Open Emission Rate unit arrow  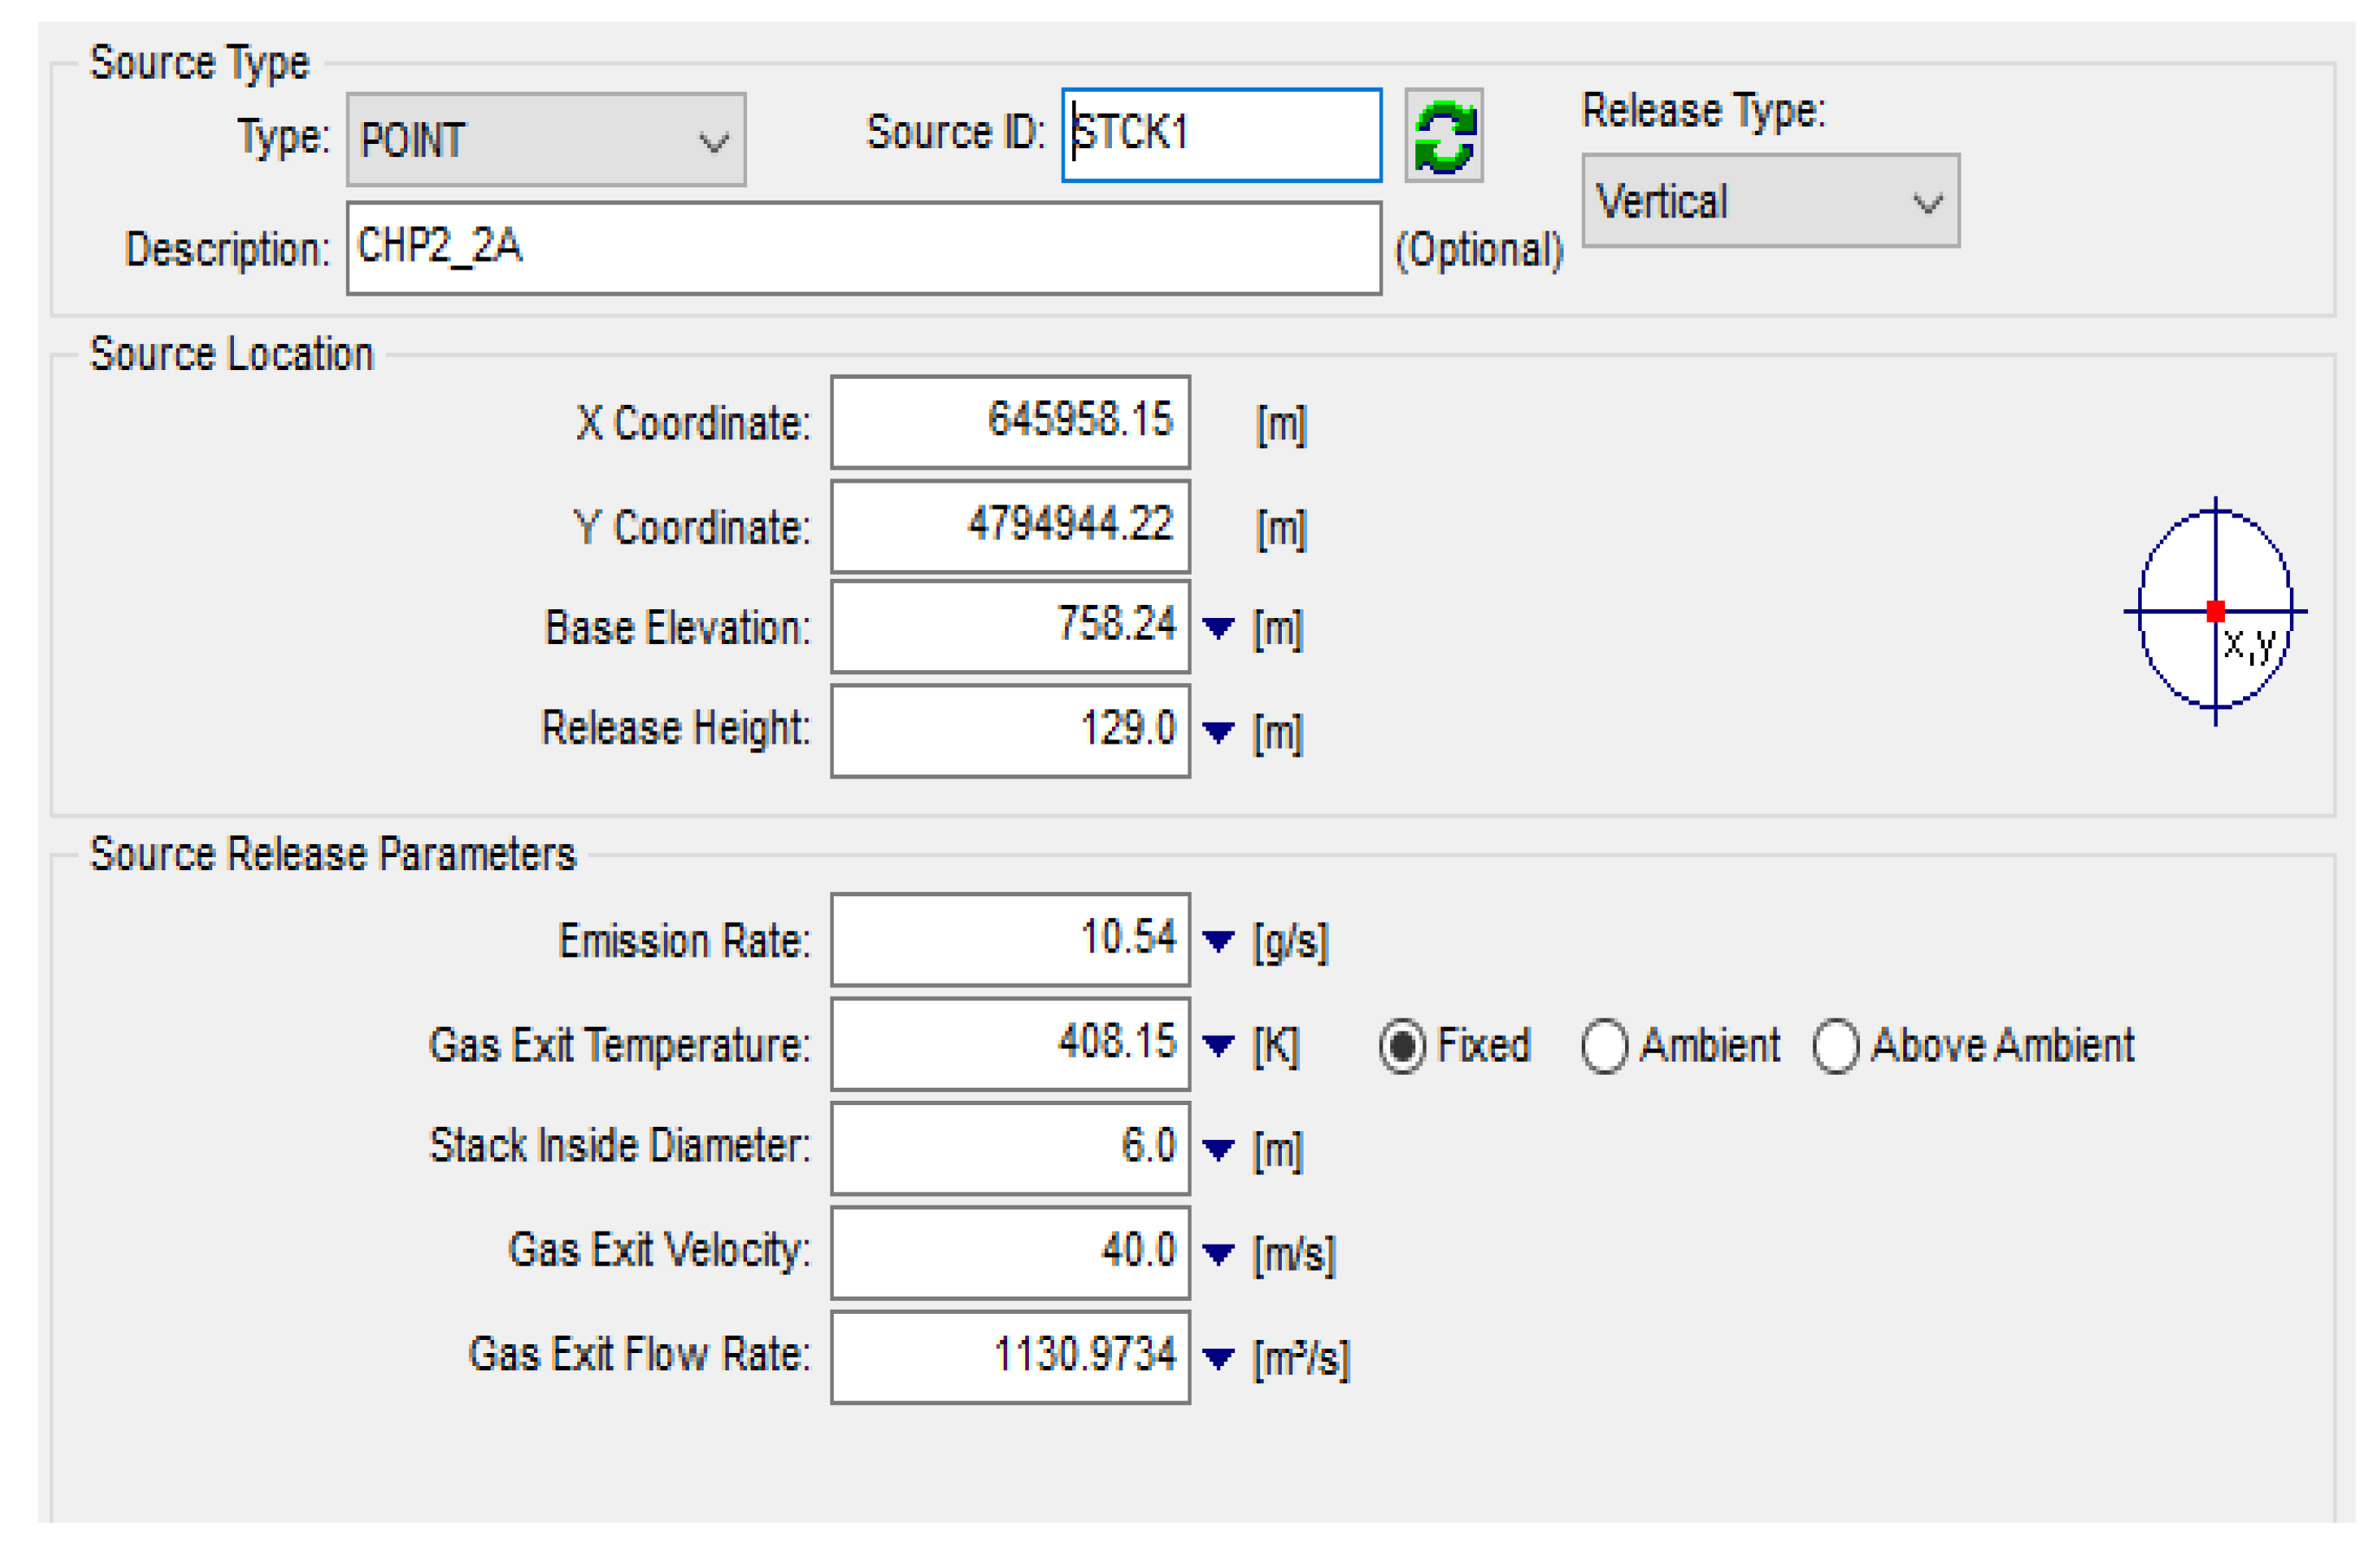(x=1218, y=941)
